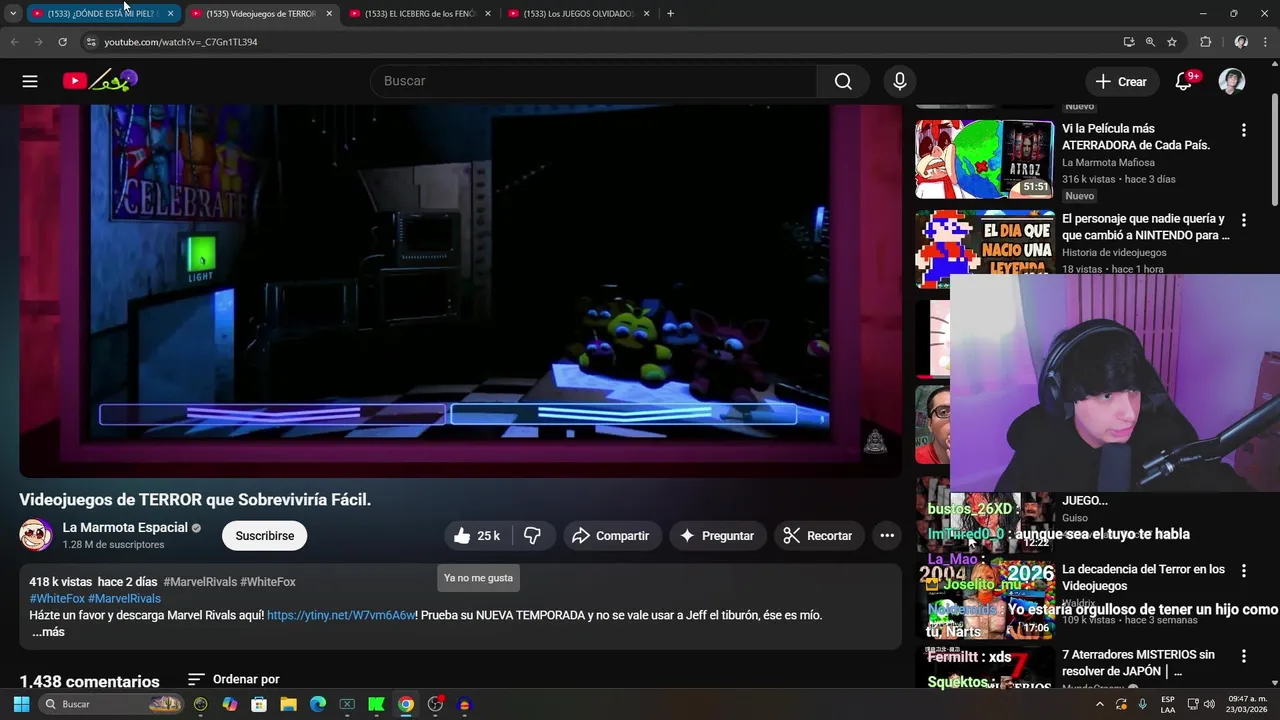
Task: Click the 'Compartir' share button
Action: [612, 536]
